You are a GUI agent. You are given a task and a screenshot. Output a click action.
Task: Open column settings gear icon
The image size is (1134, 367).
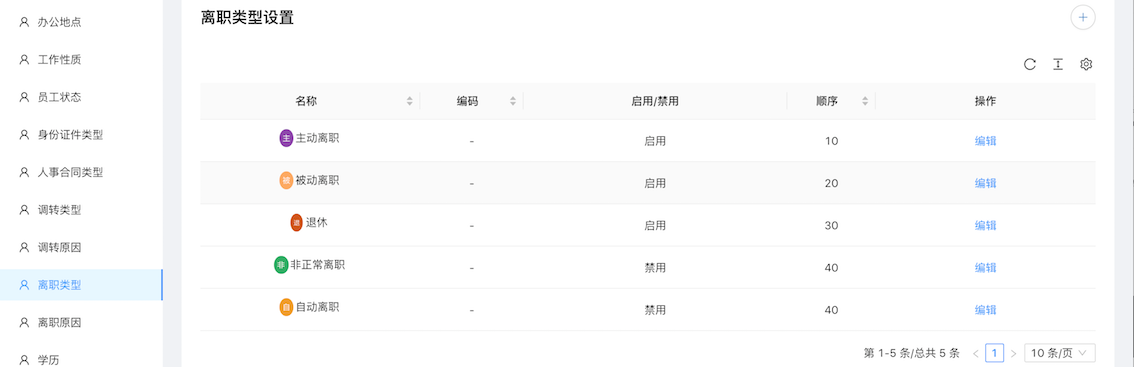(x=1086, y=64)
